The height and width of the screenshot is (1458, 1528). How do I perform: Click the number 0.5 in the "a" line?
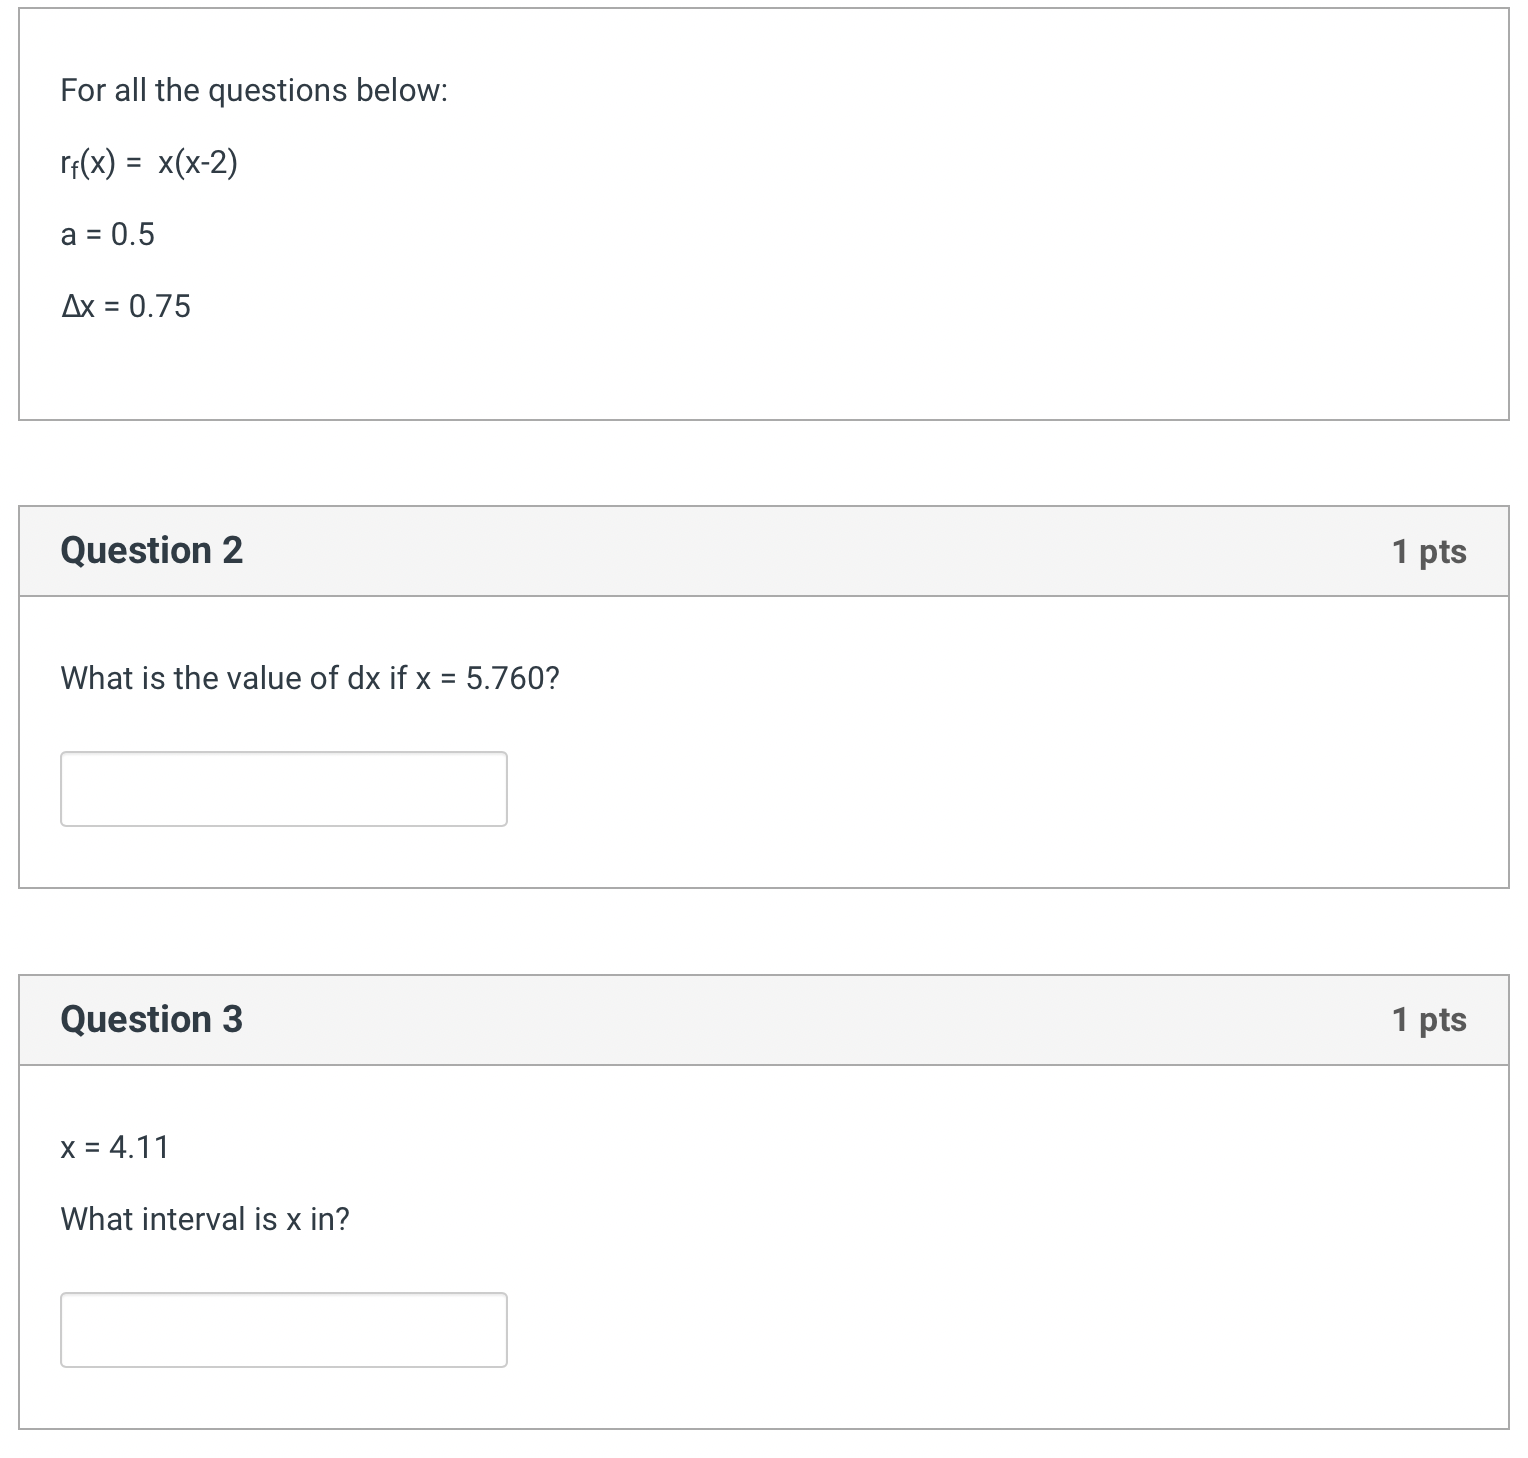point(133,235)
